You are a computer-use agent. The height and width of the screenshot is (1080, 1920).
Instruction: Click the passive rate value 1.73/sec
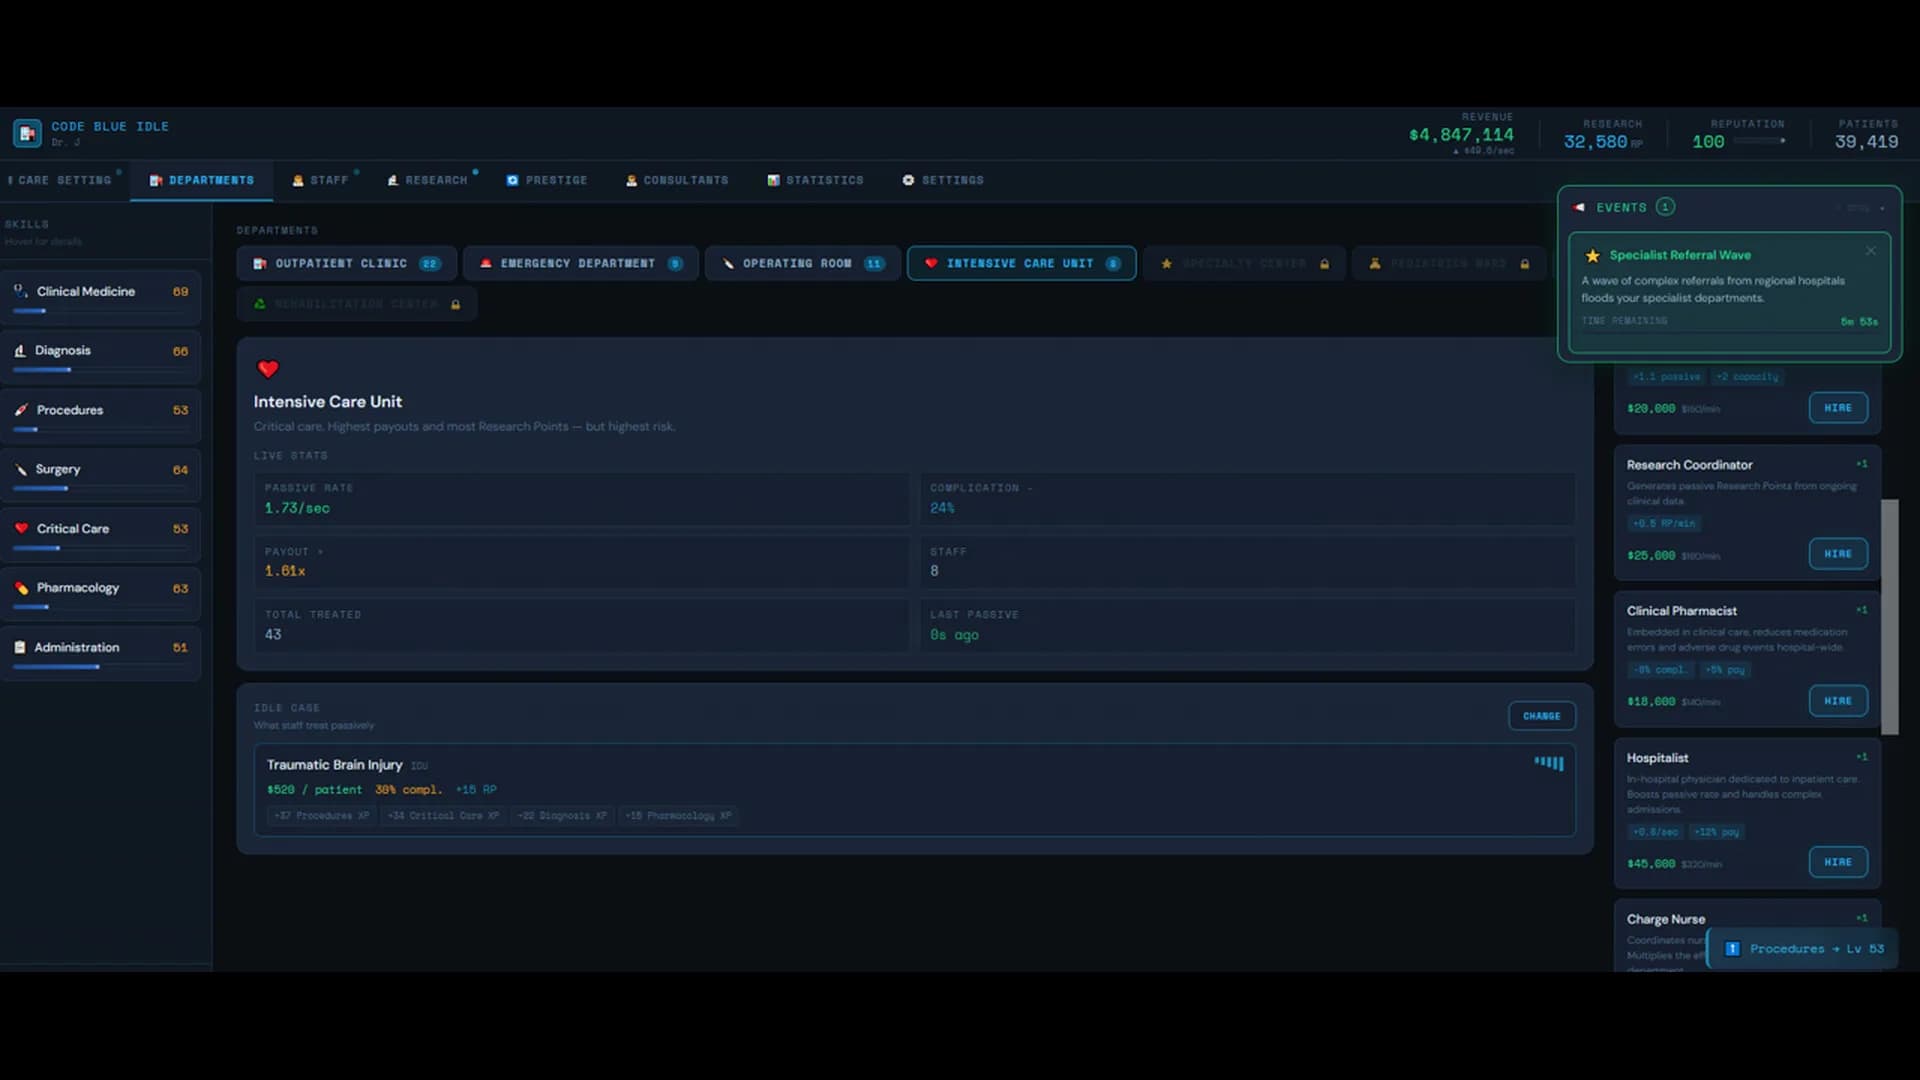pos(297,508)
